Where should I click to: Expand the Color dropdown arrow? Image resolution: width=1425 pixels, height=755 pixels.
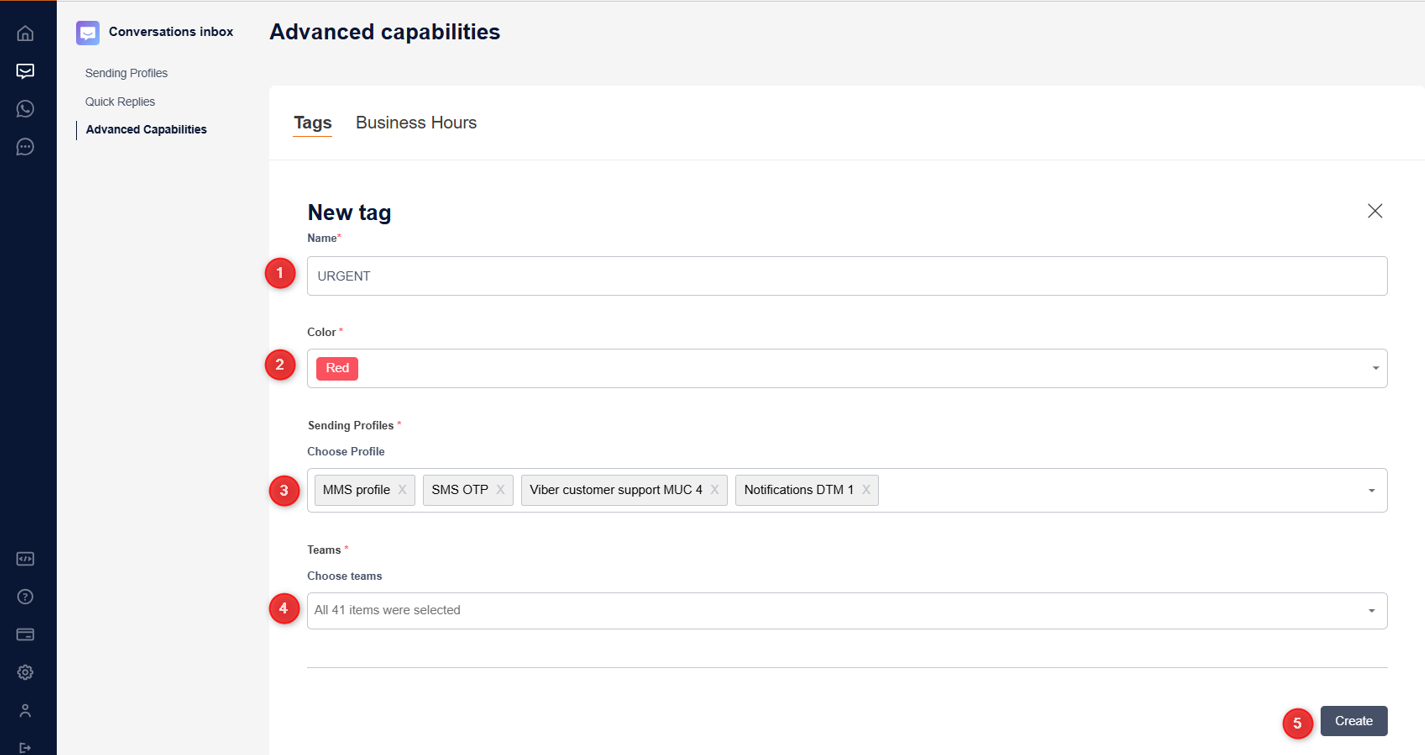click(1375, 369)
